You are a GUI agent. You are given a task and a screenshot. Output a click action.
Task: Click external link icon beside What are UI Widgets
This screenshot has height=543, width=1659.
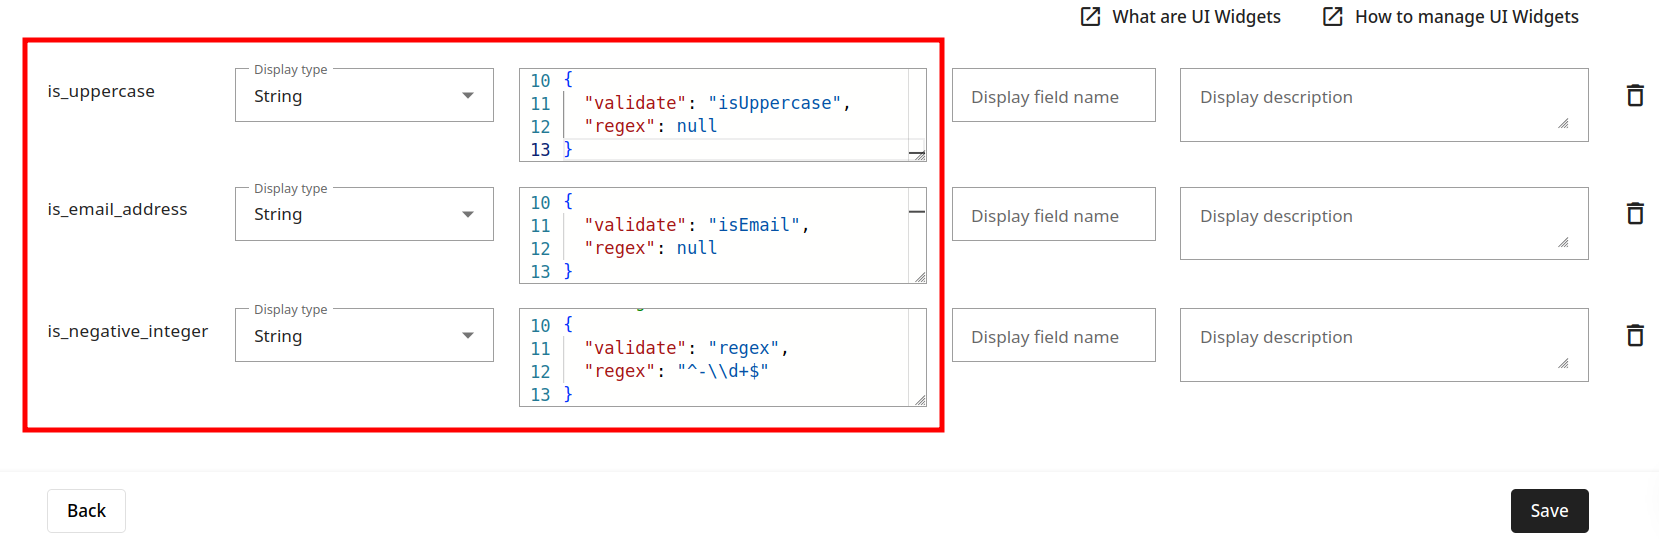pyautogui.click(x=1090, y=17)
